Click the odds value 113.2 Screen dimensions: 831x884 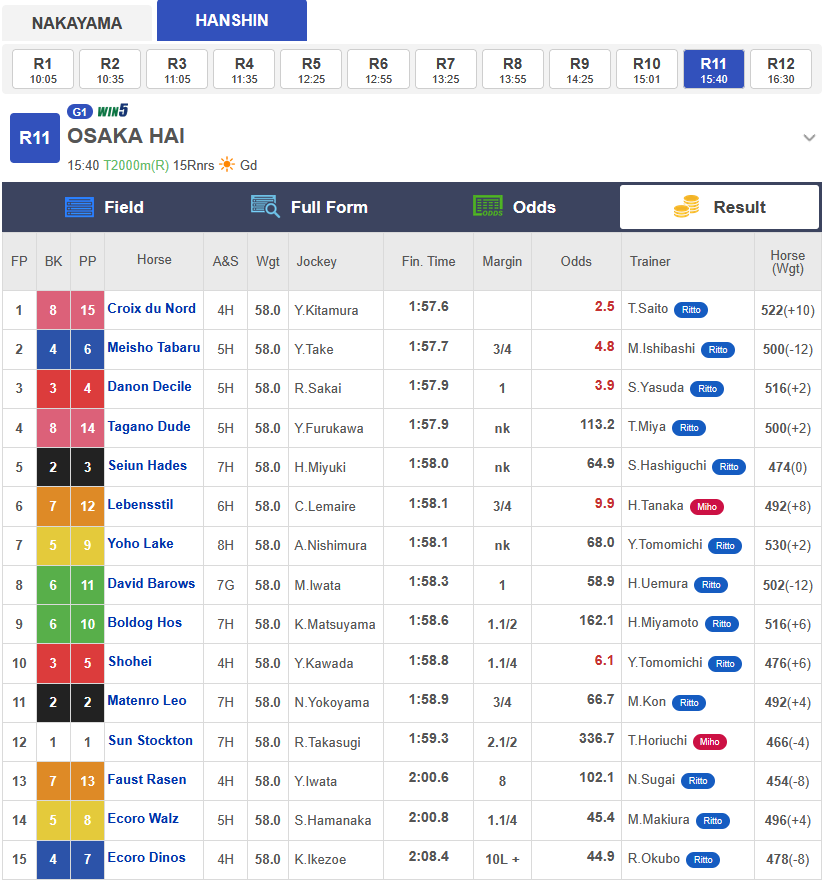(x=597, y=425)
